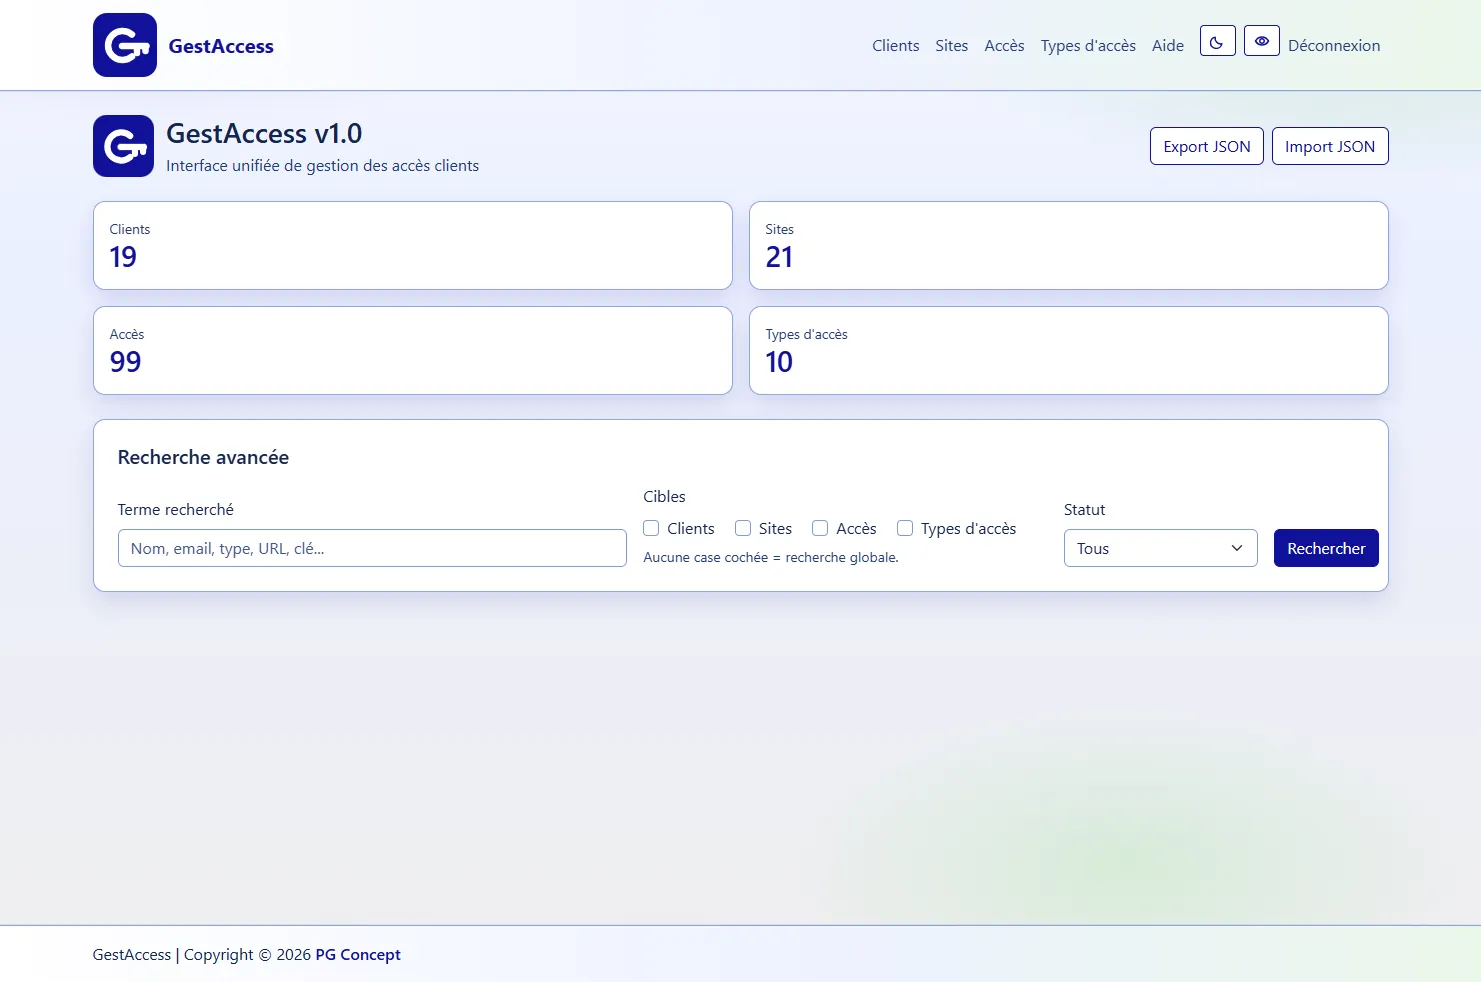Open the Aide help page
The height and width of the screenshot is (982, 1481).
(x=1167, y=45)
